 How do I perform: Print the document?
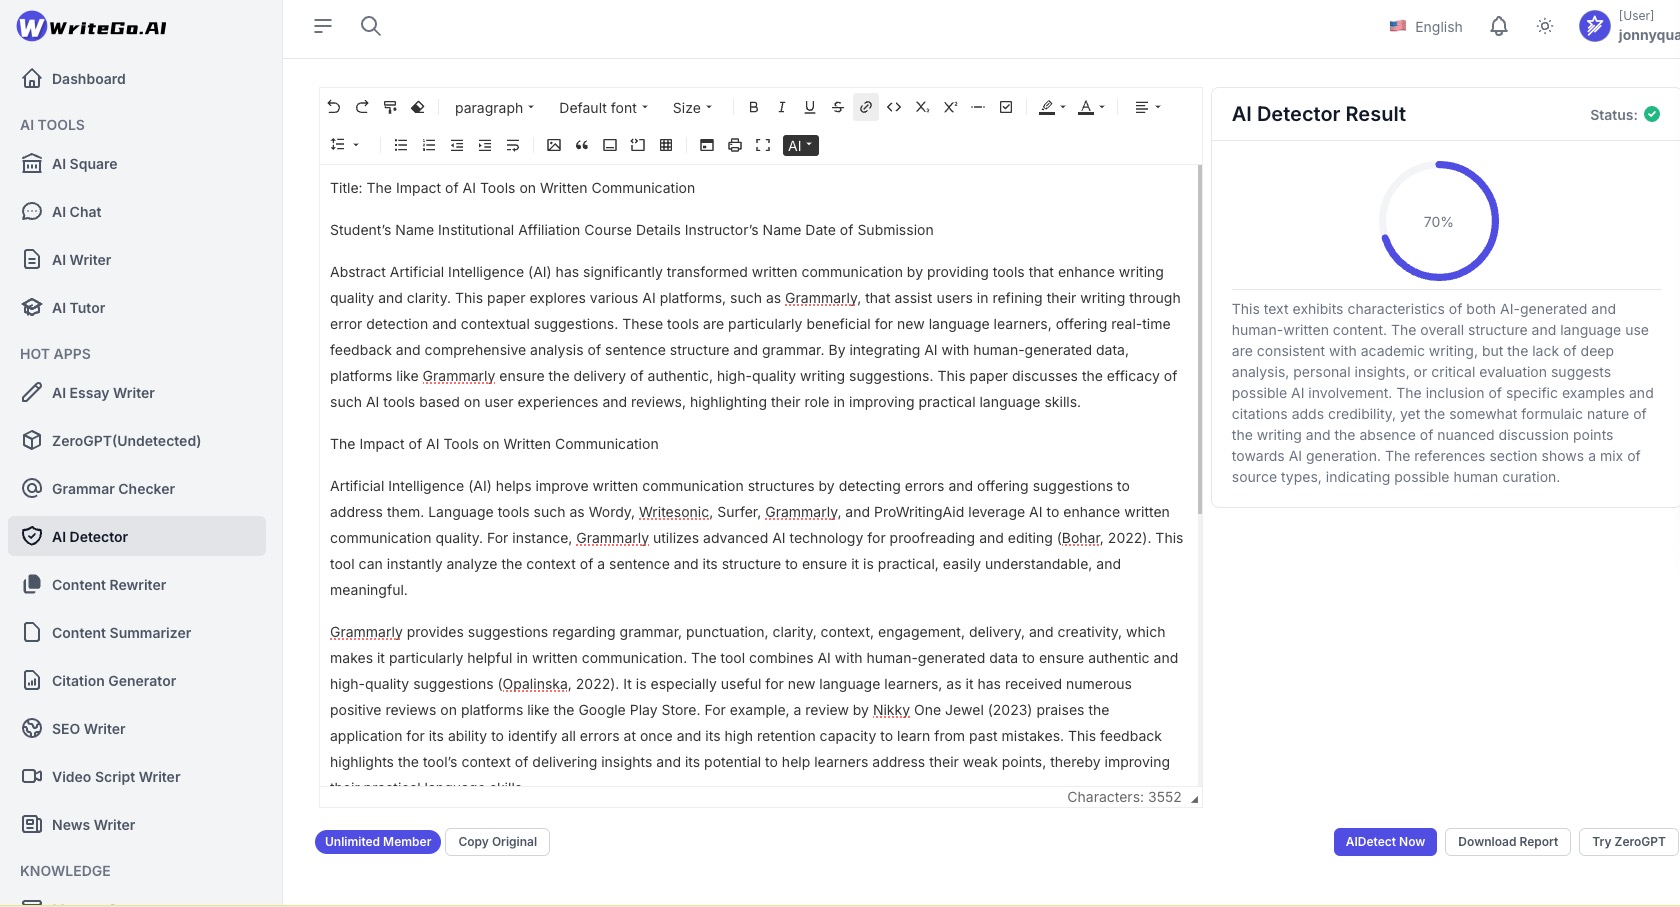(x=735, y=145)
